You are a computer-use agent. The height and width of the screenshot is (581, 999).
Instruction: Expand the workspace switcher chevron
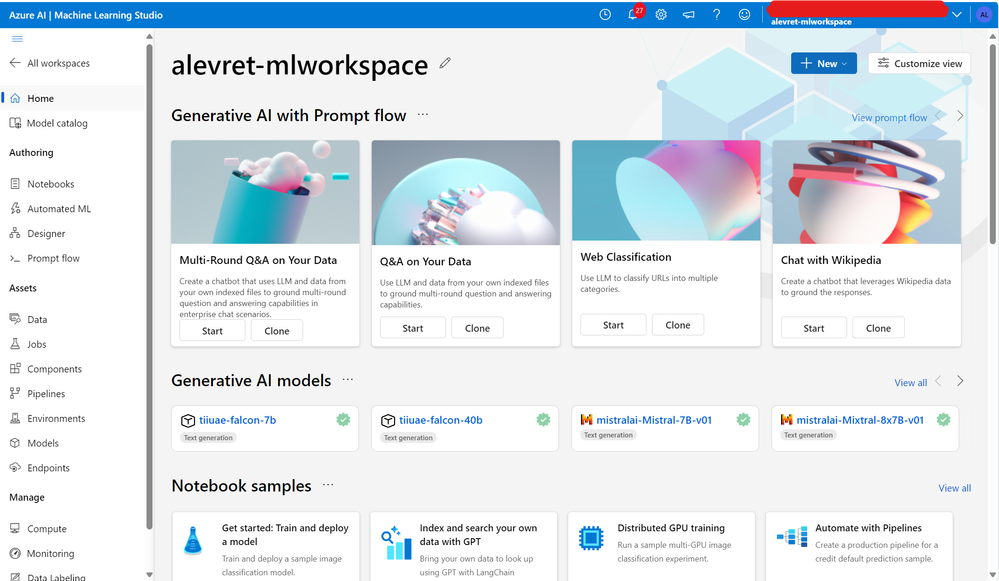point(956,15)
